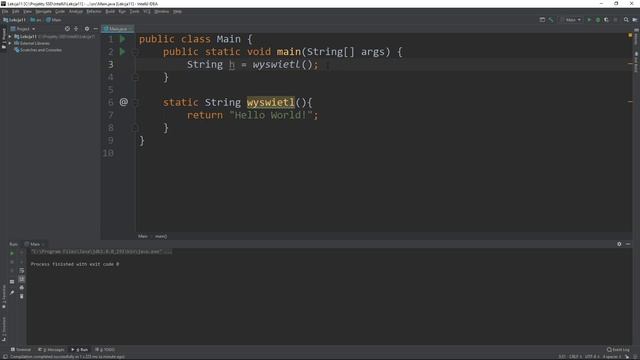Run with Coverage from the top toolbar
Screen dimensions: 640x360
pyautogui.click(x=607, y=20)
